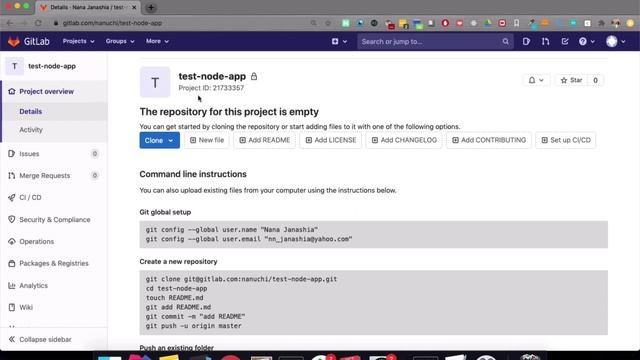Click test-node-app project name in sidebar
Screen dimensions: 640x360
pos(52,66)
